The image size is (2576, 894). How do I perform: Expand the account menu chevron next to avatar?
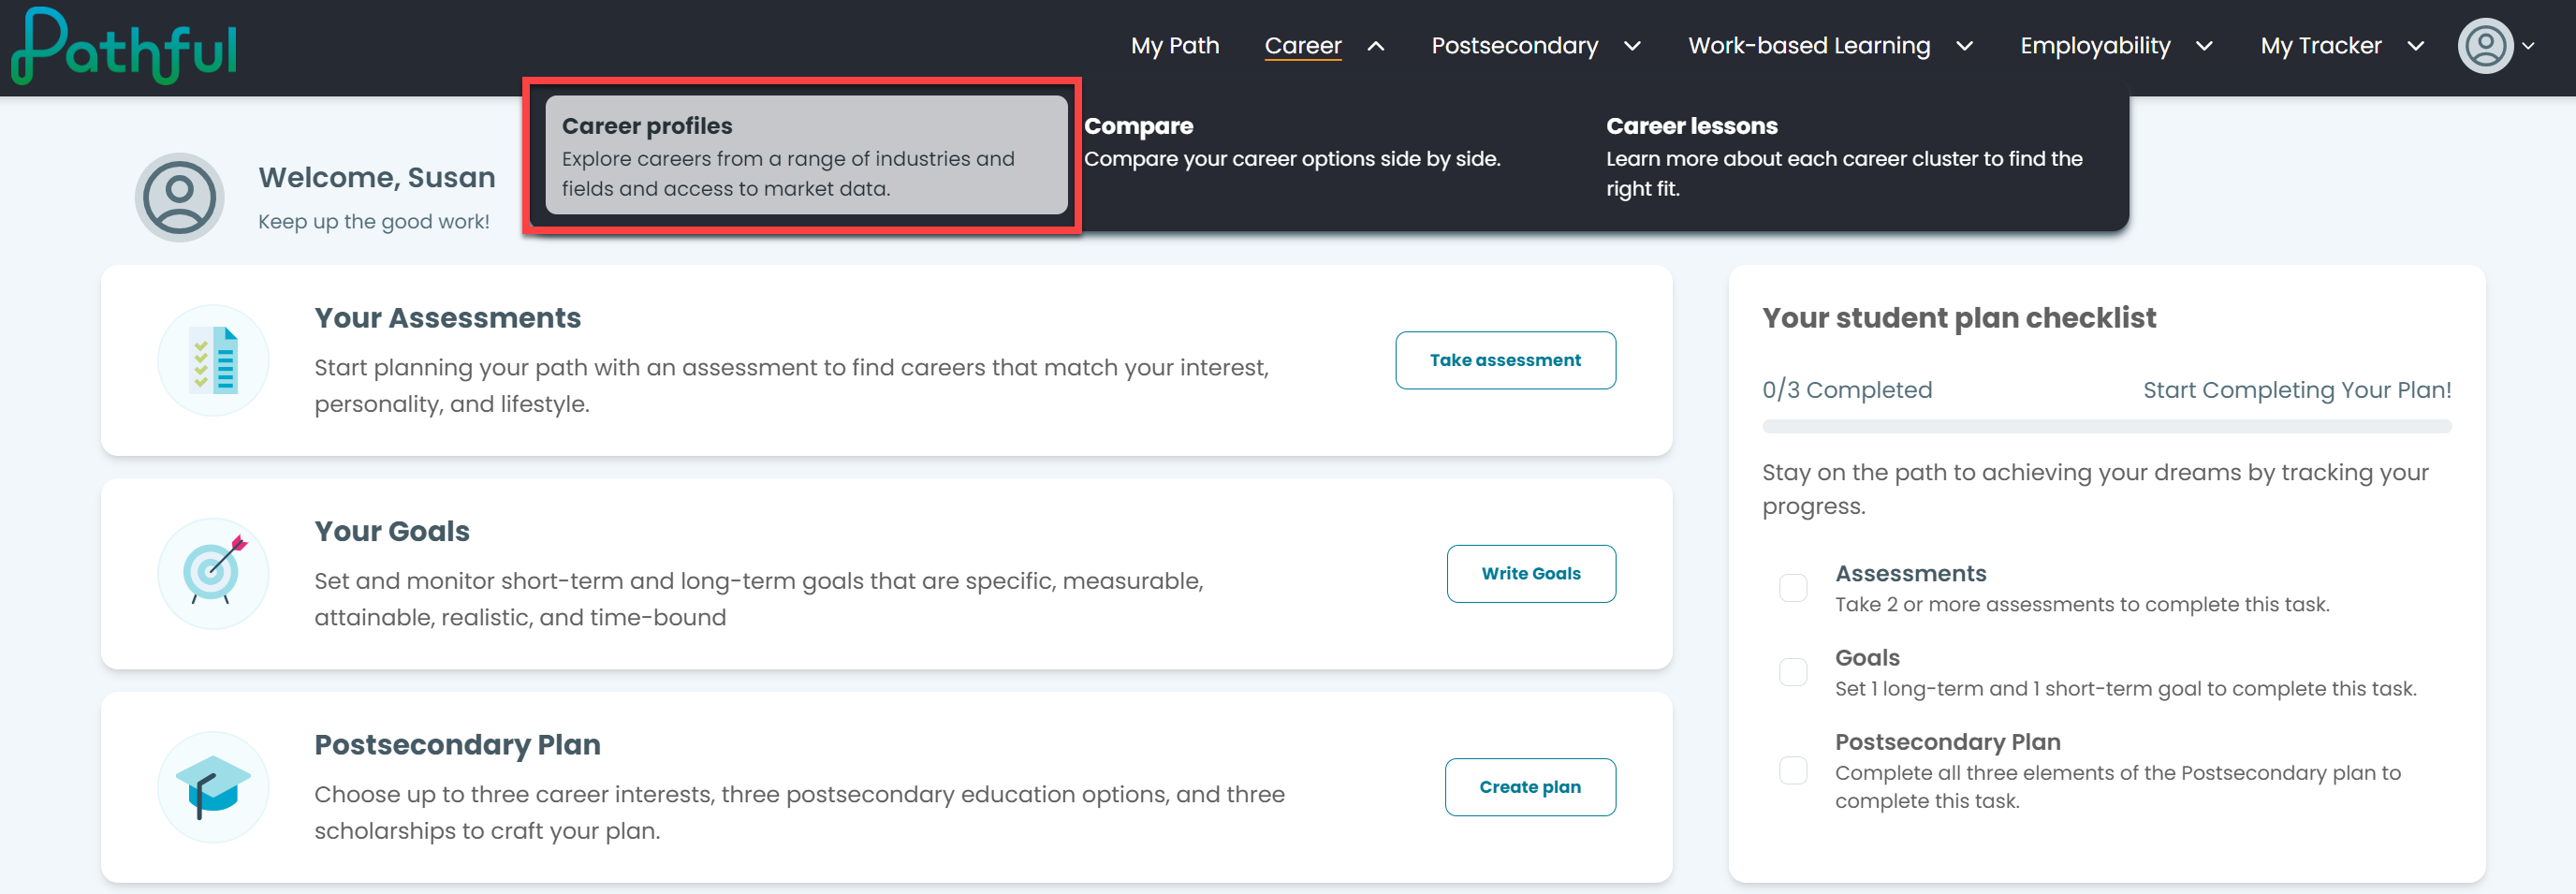coord(2528,46)
